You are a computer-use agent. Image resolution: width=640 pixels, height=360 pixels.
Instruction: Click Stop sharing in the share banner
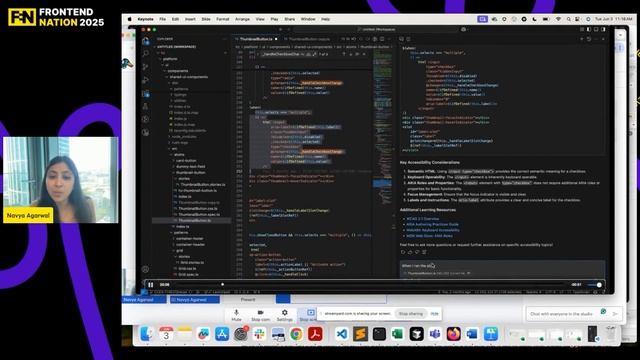click(411, 313)
